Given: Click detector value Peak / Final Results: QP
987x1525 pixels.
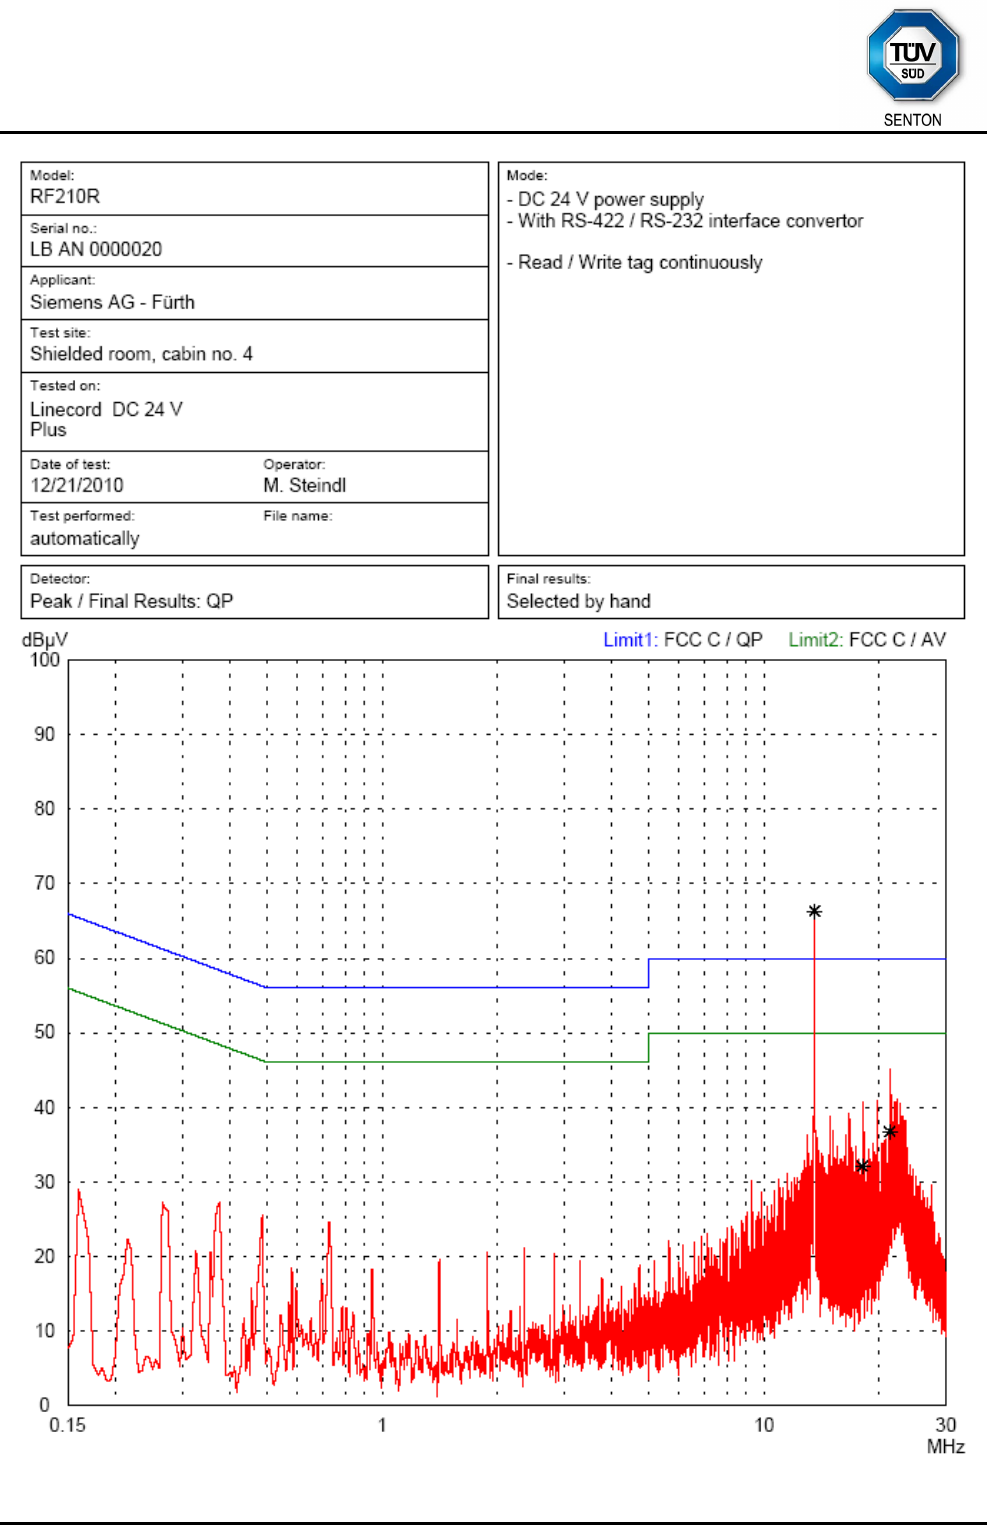Looking at the screenshot, I should coord(131,601).
